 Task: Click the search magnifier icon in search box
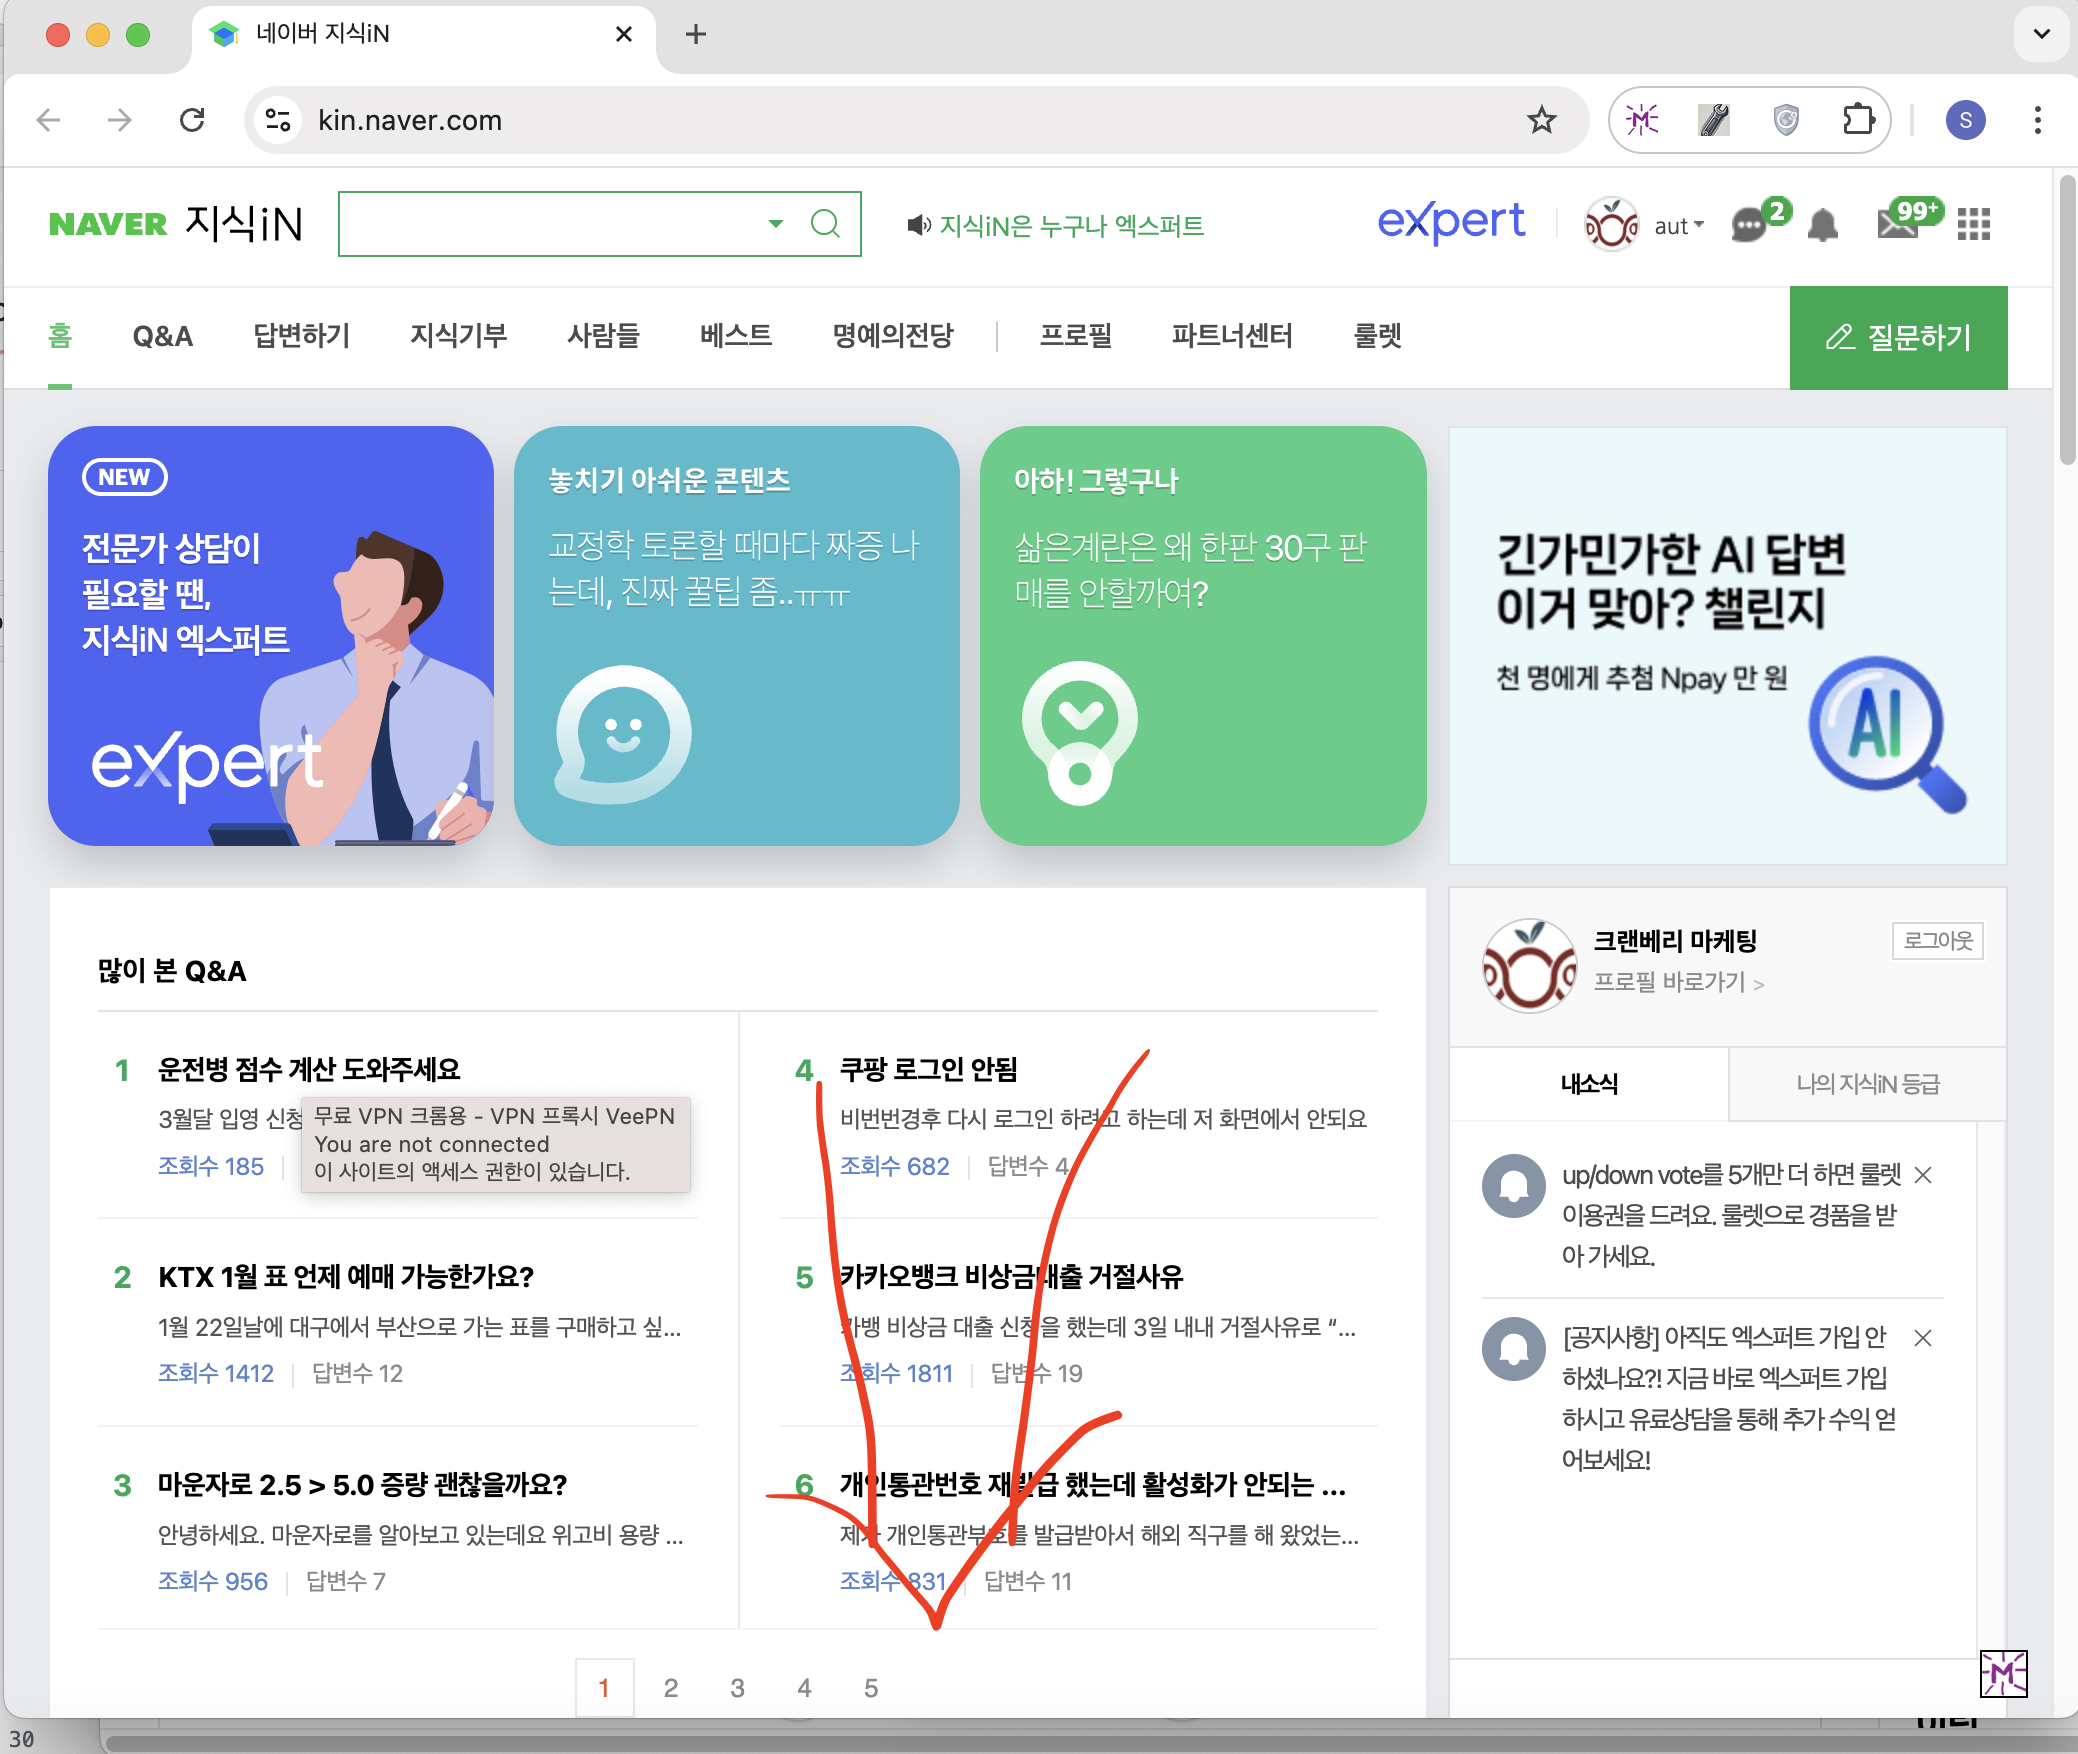click(825, 223)
